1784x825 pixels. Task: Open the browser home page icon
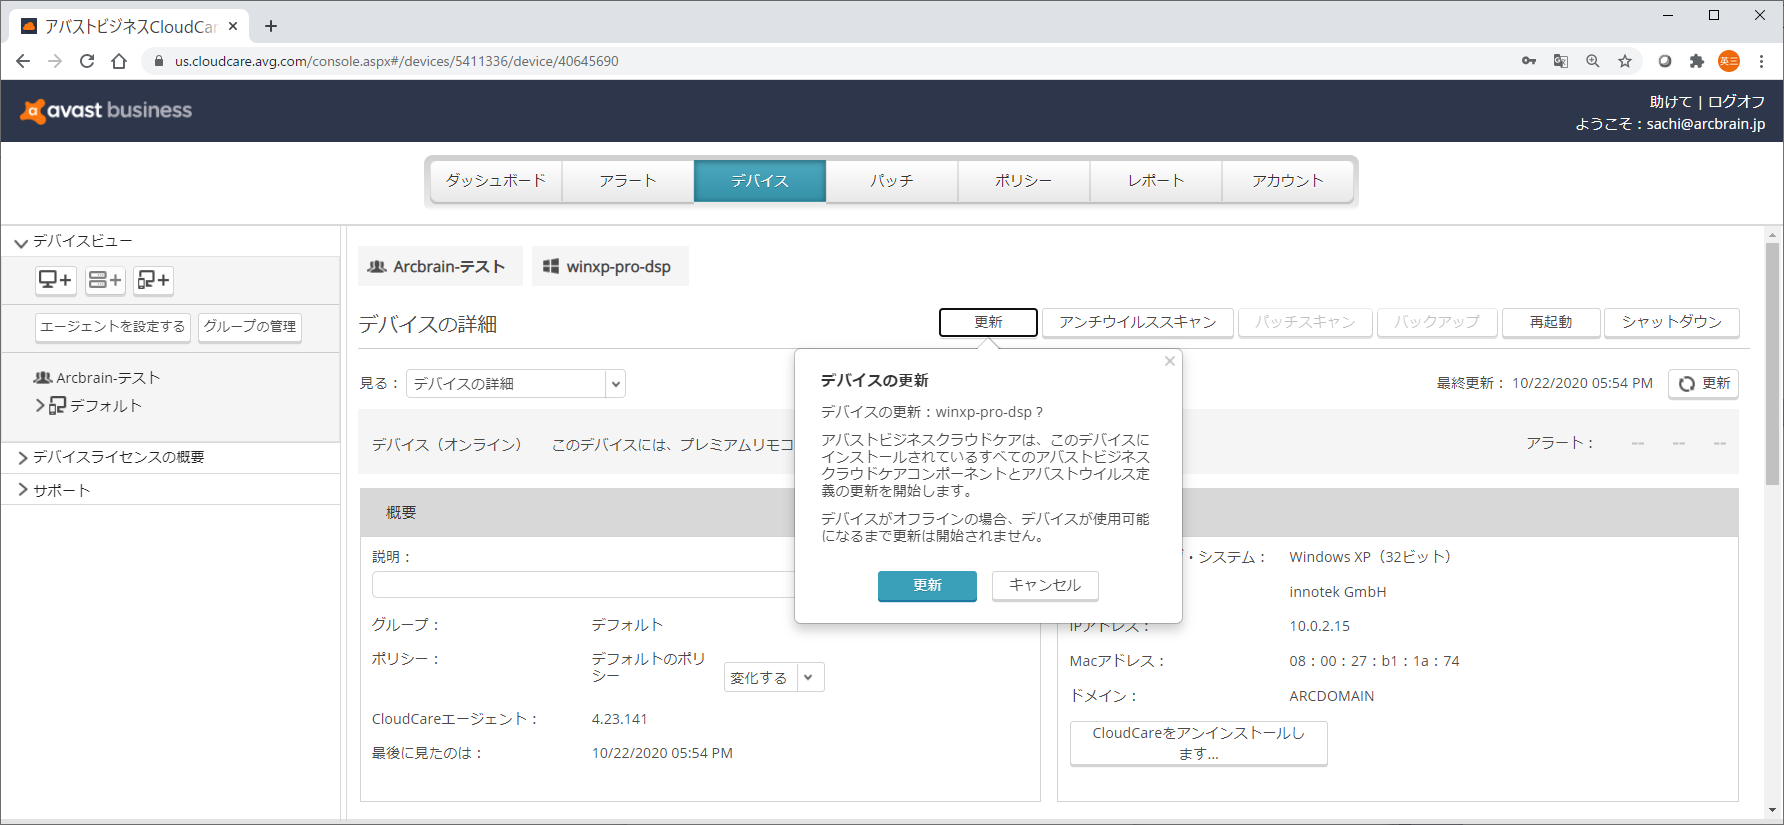pyautogui.click(x=119, y=61)
